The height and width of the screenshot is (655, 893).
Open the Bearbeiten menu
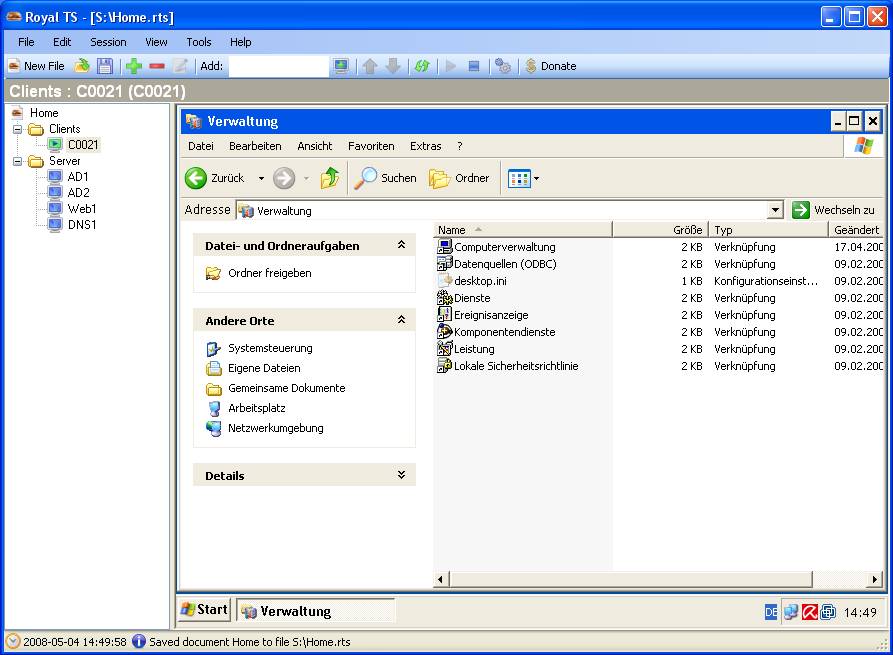click(255, 146)
